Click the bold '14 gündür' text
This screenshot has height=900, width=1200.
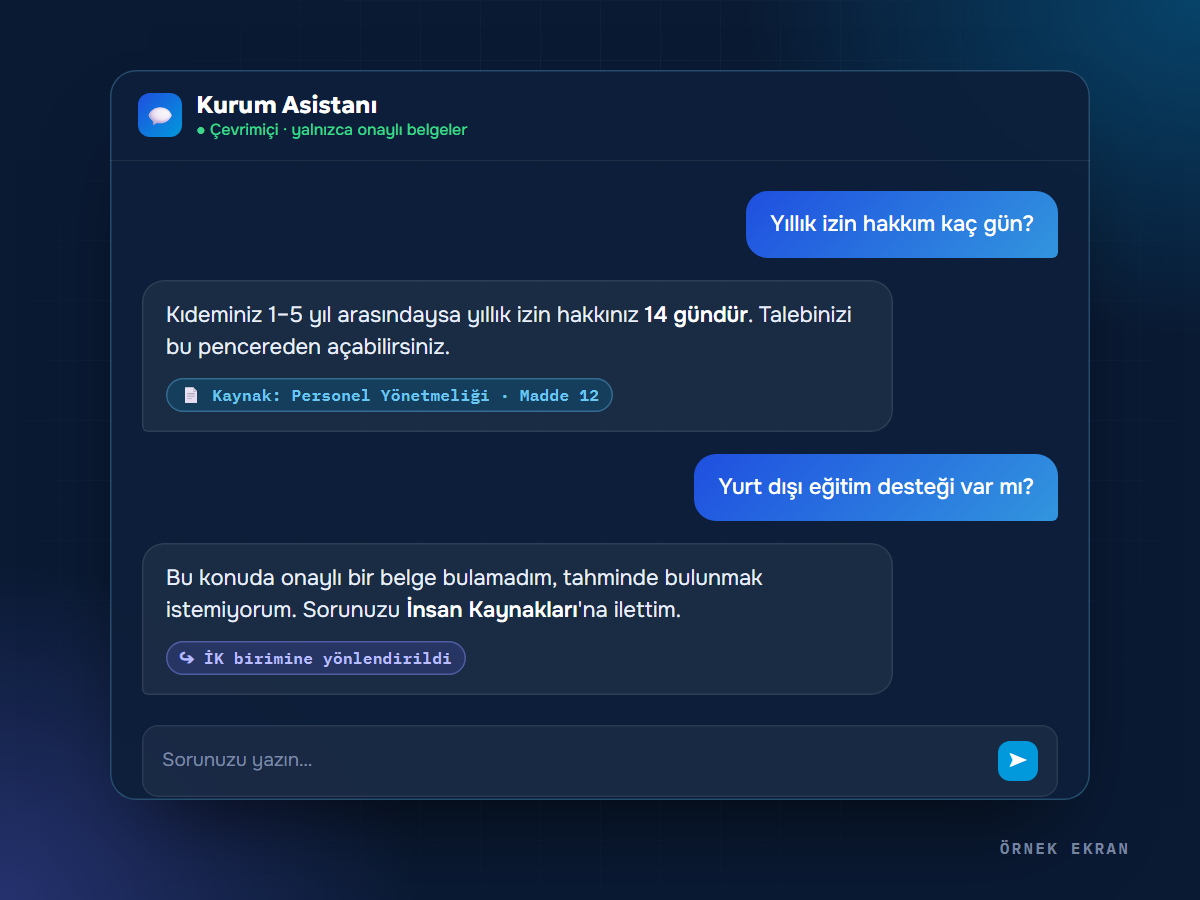(x=696, y=314)
